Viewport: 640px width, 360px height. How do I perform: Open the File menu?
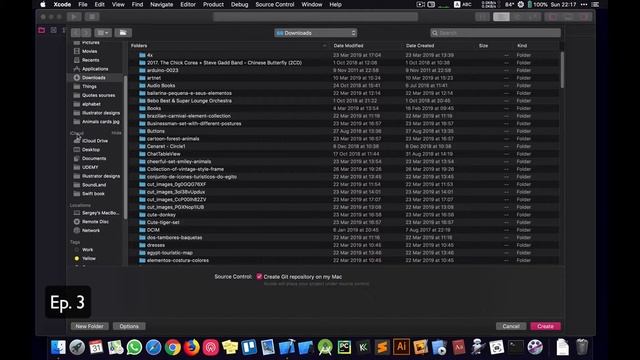(x=83, y=4)
